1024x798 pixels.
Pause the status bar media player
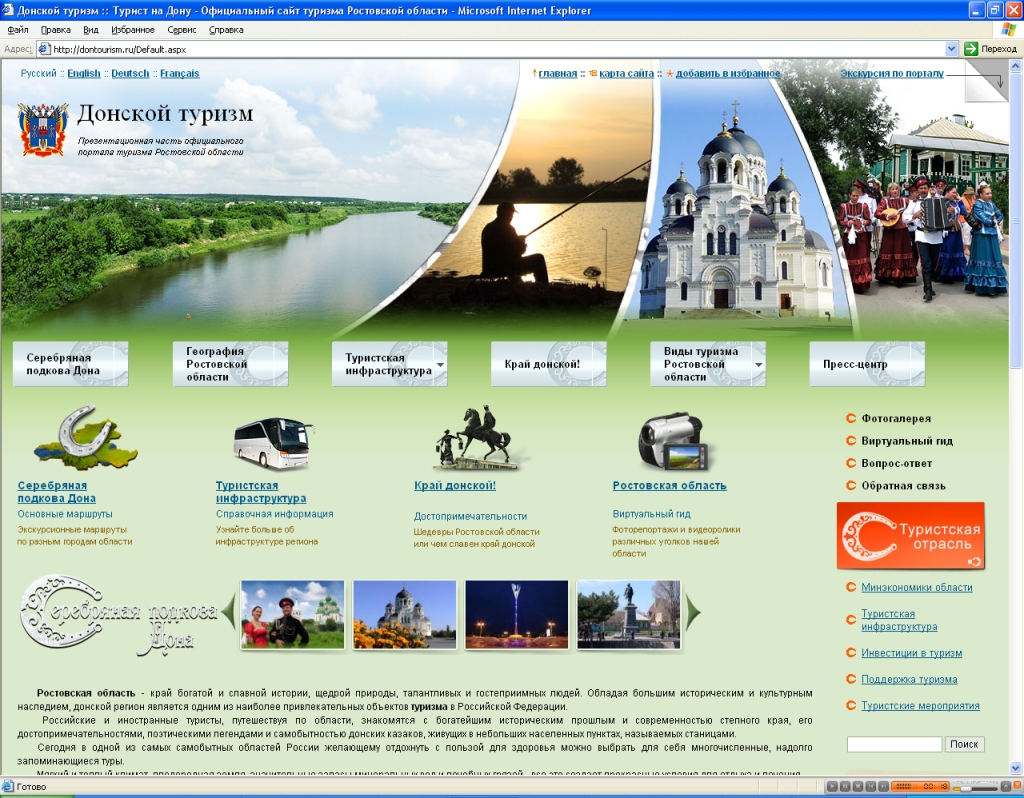(844, 786)
